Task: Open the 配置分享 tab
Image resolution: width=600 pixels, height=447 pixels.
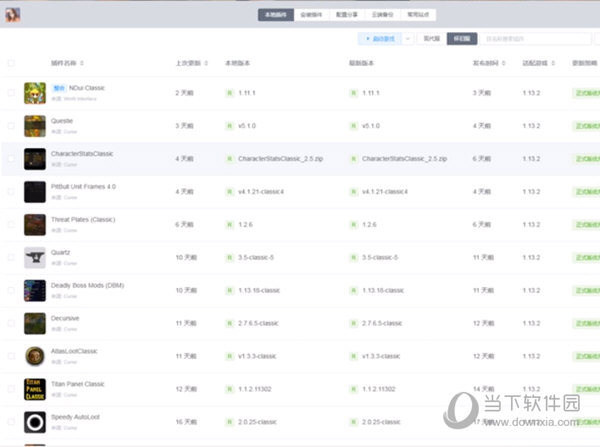Action: (x=347, y=15)
